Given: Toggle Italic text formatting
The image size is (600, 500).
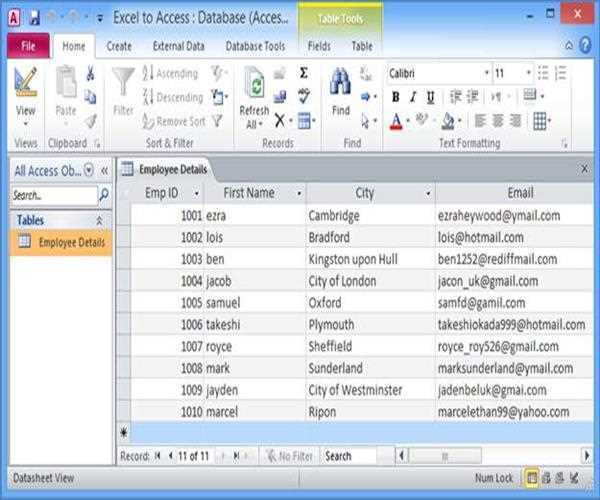Looking at the screenshot, I should point(413,97).
